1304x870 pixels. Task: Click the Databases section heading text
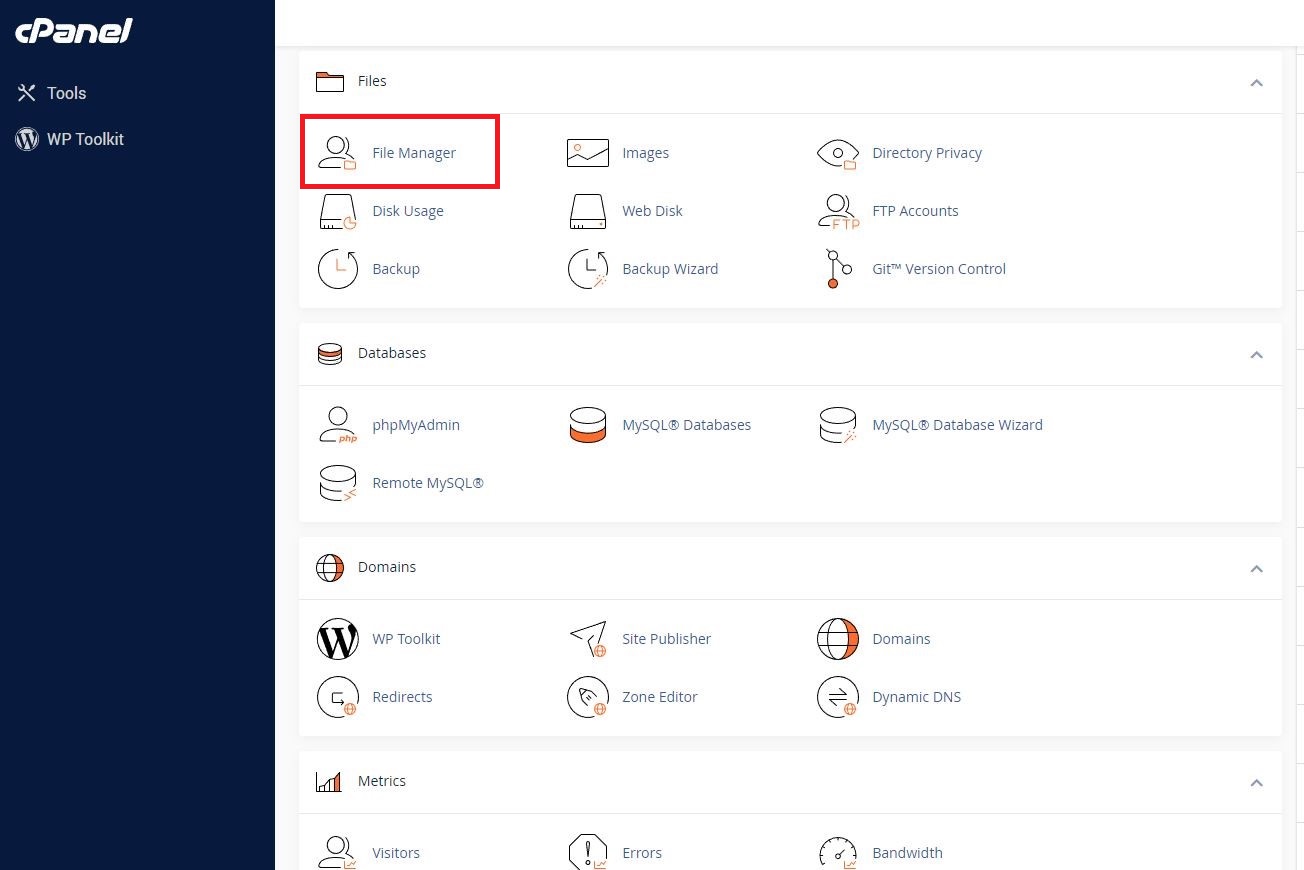pyautogui.click(x=392, y=353)
